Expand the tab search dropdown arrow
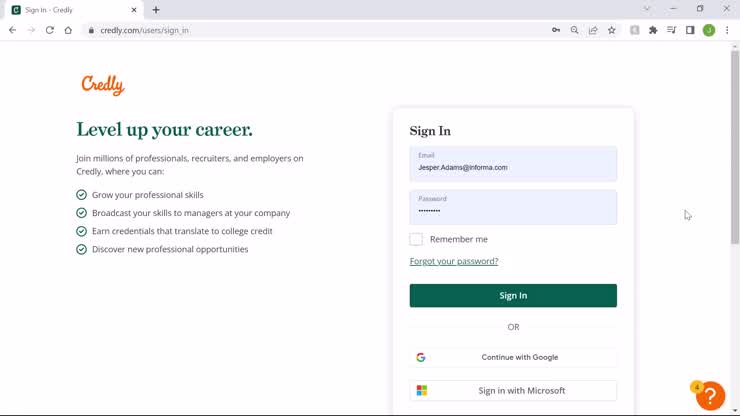 tap(647, 9)
